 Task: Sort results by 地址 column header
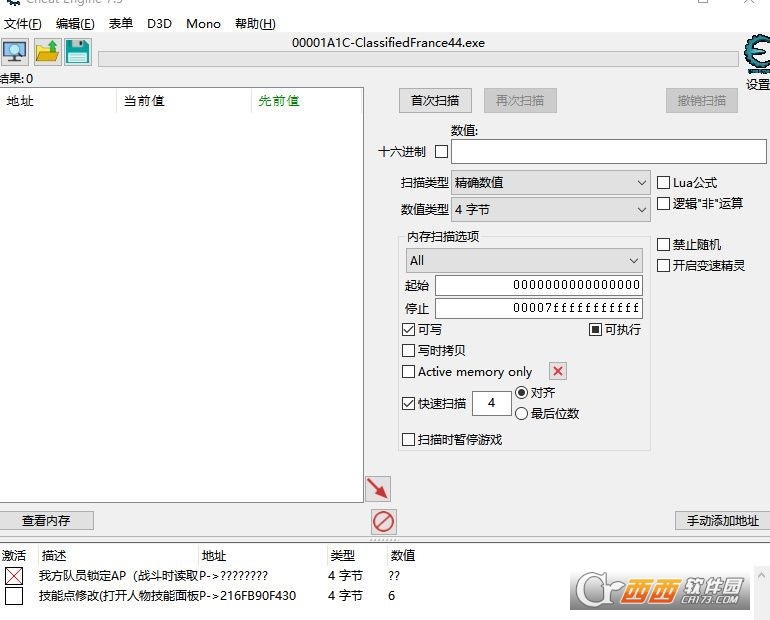[58, 101]
